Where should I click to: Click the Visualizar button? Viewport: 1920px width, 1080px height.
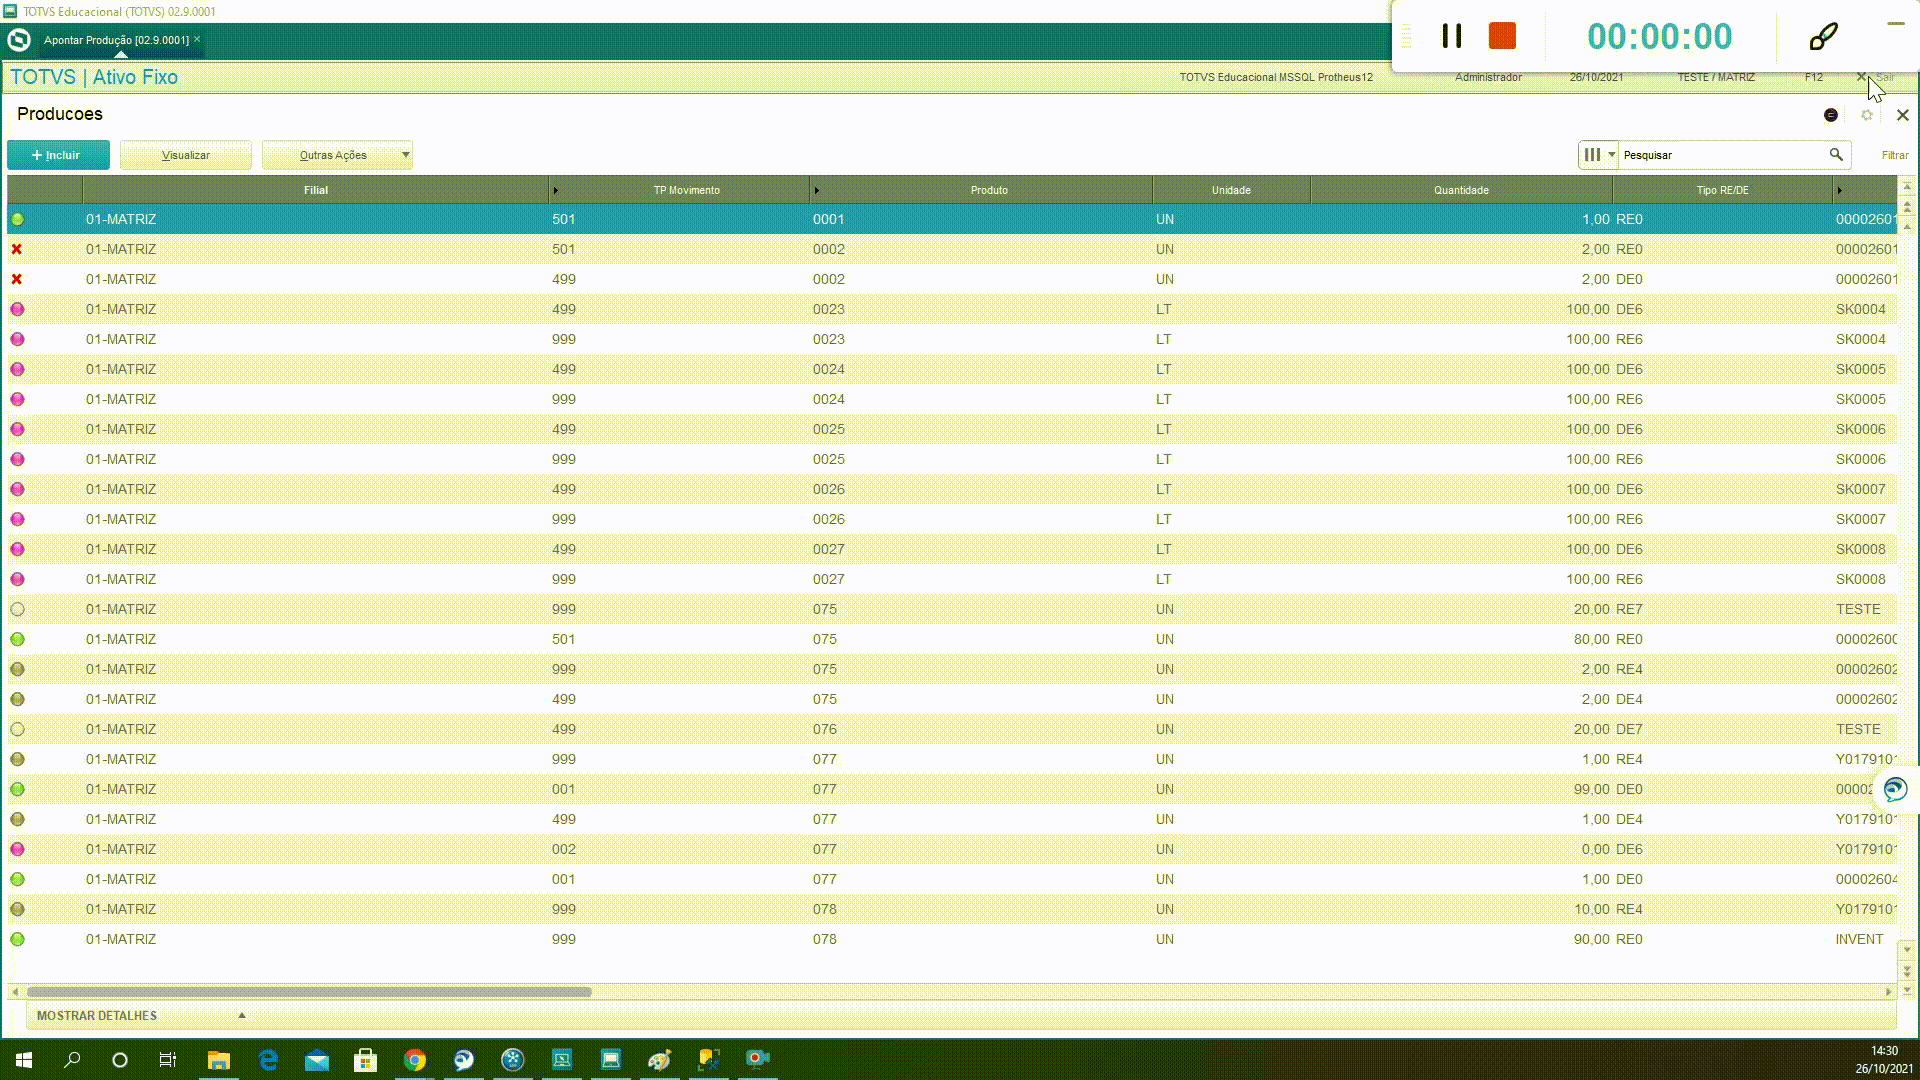click(x=186, y=155)
